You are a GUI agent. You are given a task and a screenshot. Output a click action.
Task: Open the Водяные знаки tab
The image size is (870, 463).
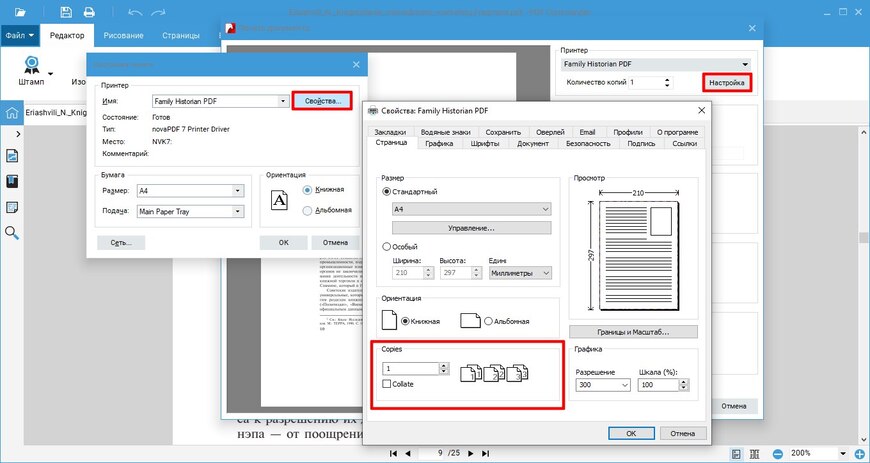coord(446,132)
